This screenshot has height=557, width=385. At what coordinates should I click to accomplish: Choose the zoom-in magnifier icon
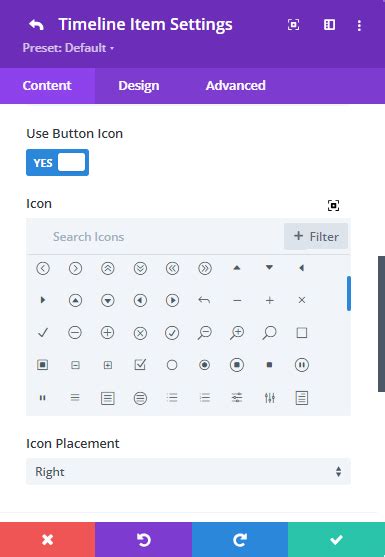tap(237, 333)
